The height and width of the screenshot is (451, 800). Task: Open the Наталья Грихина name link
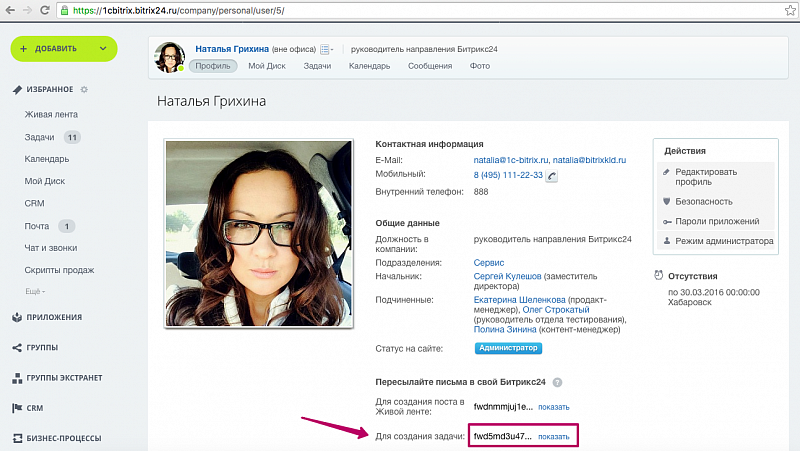(x=232, y=49)
